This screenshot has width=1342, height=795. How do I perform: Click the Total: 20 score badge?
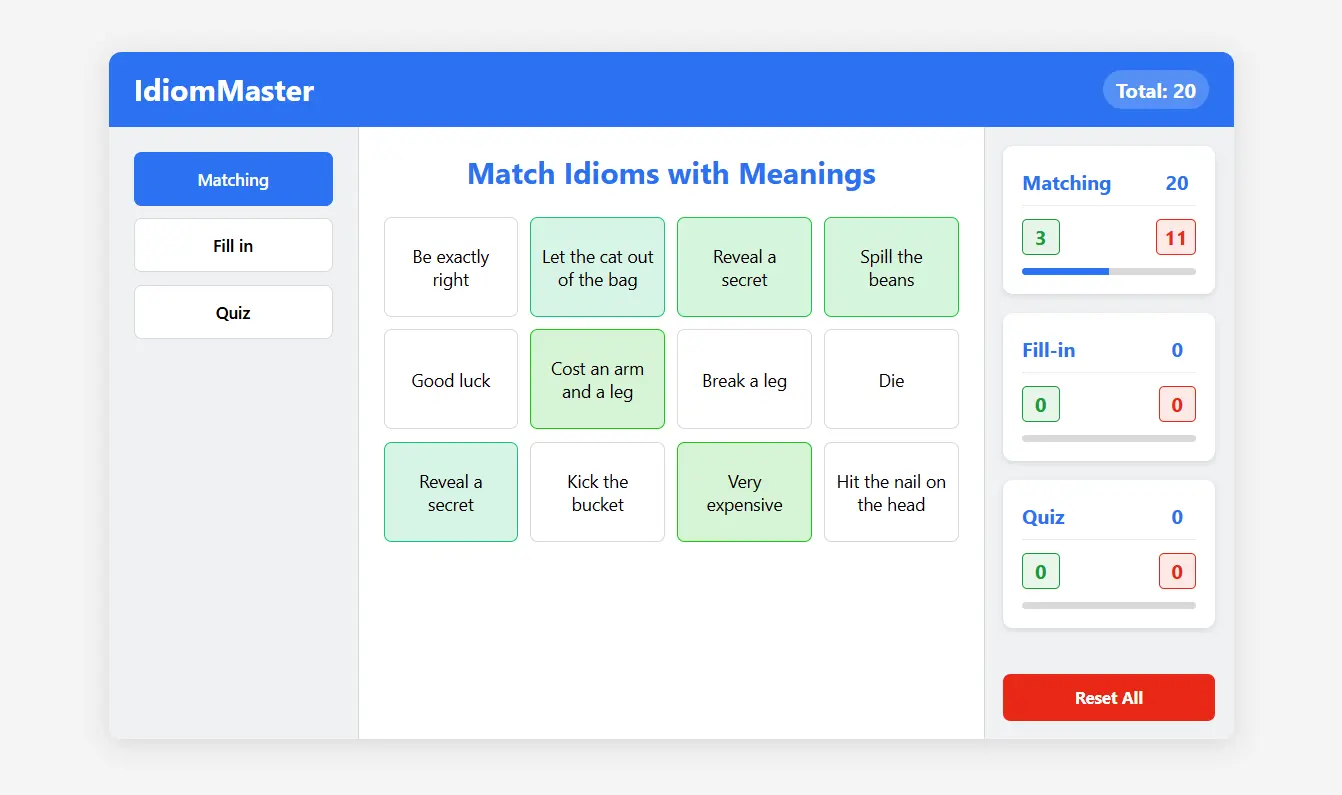(x=1155, y=91)
